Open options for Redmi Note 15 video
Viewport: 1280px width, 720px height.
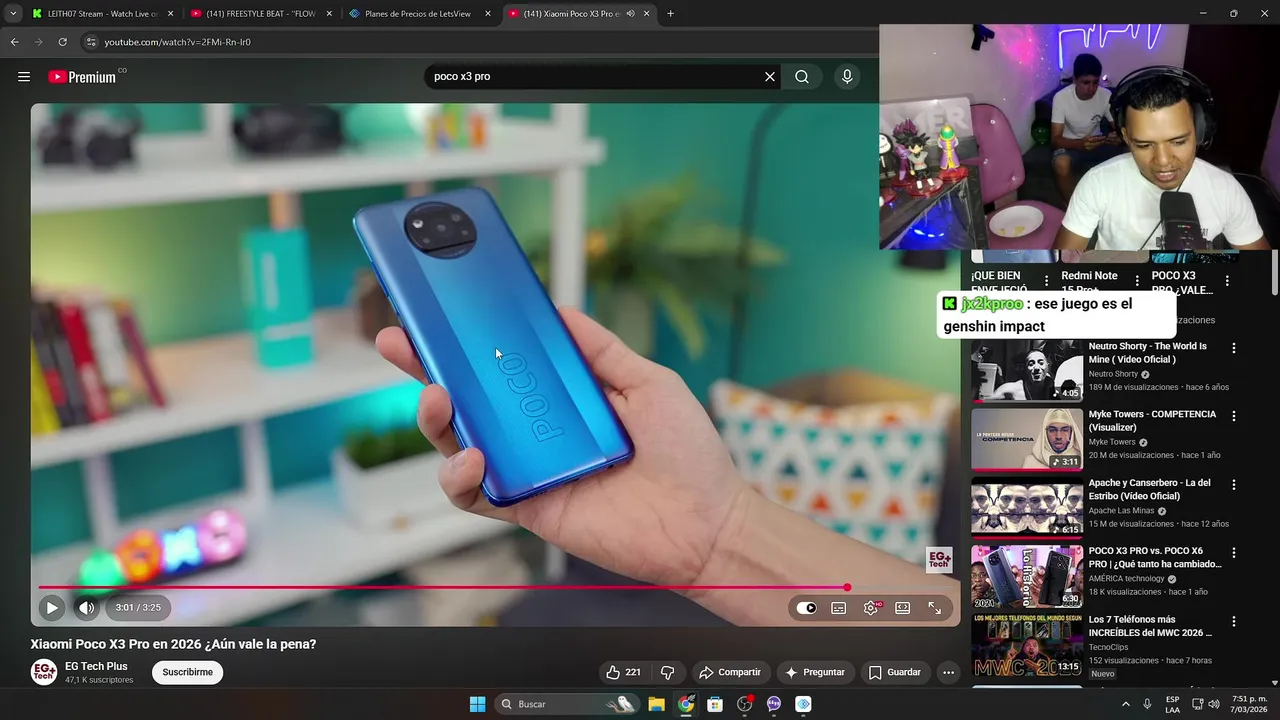point(1137,281)
